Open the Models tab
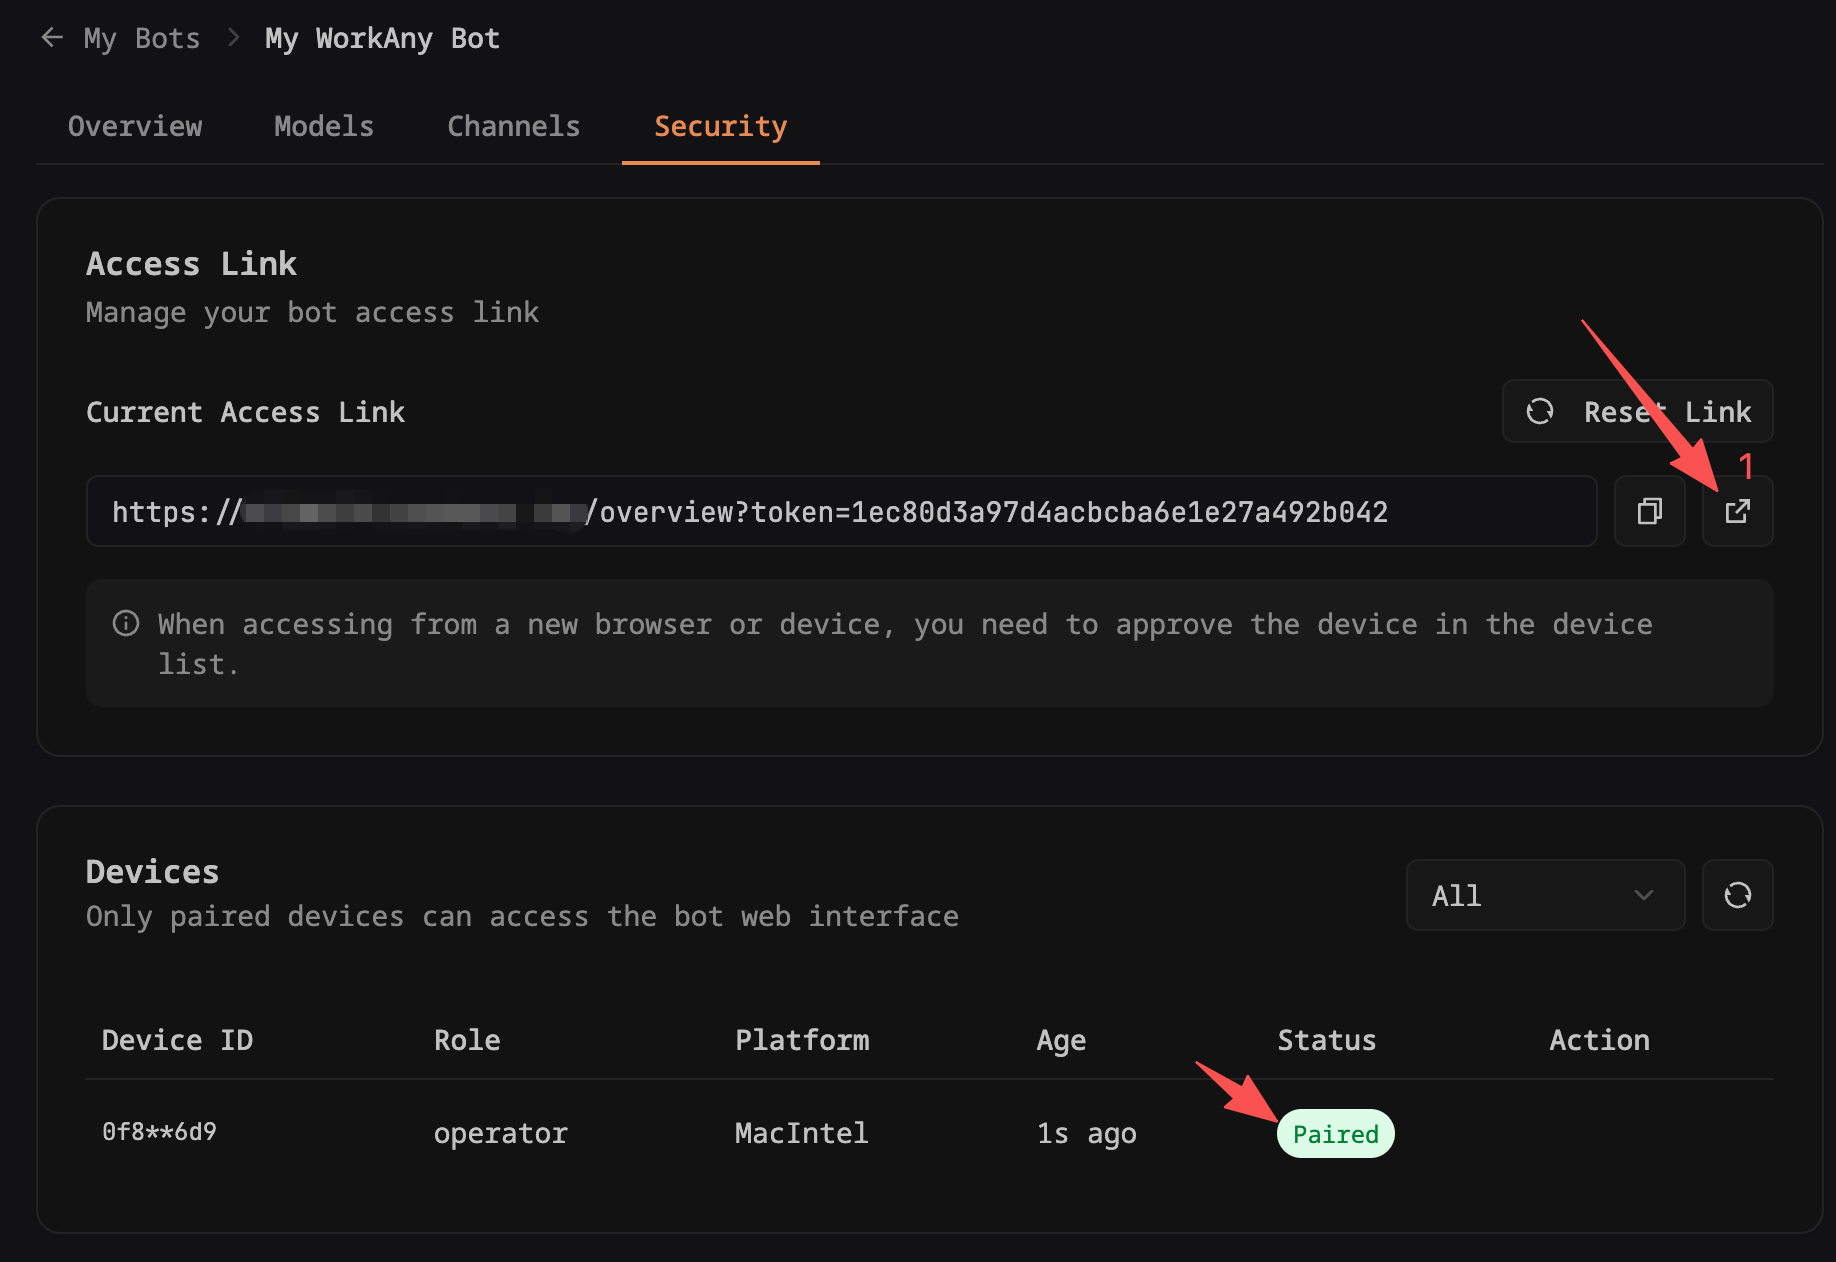 [x=324, y=126]
